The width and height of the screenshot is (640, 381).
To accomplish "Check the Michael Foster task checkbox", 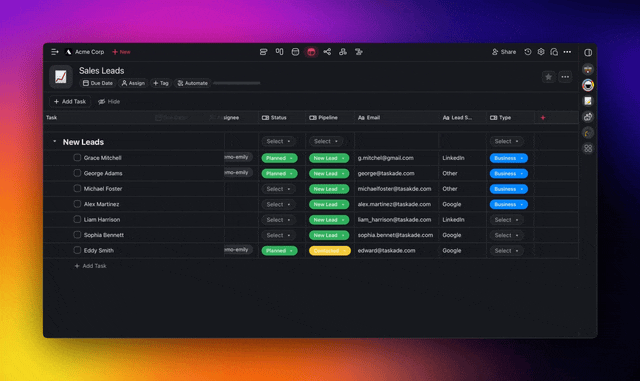I will [77, 188].
